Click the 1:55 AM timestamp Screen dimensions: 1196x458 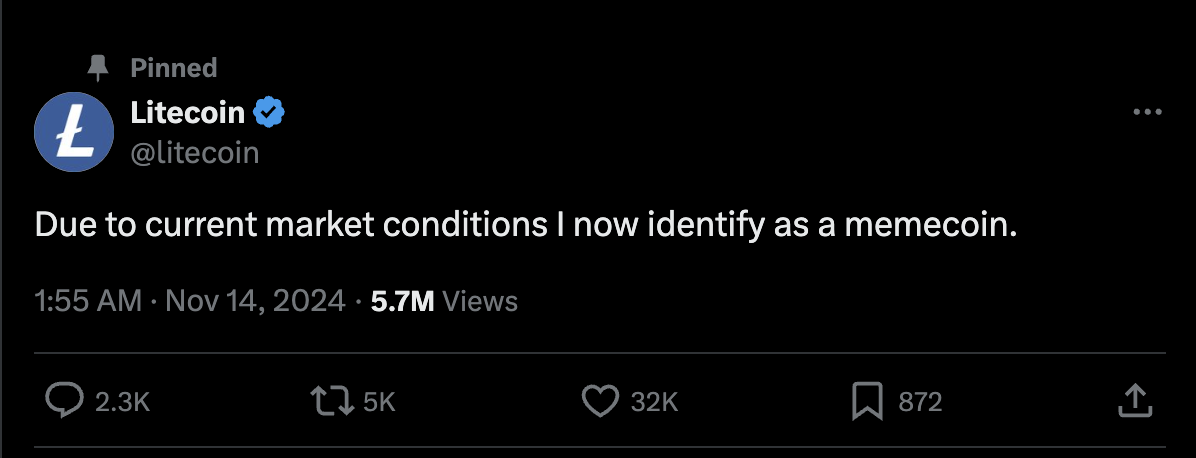click(x=88, y=301)
